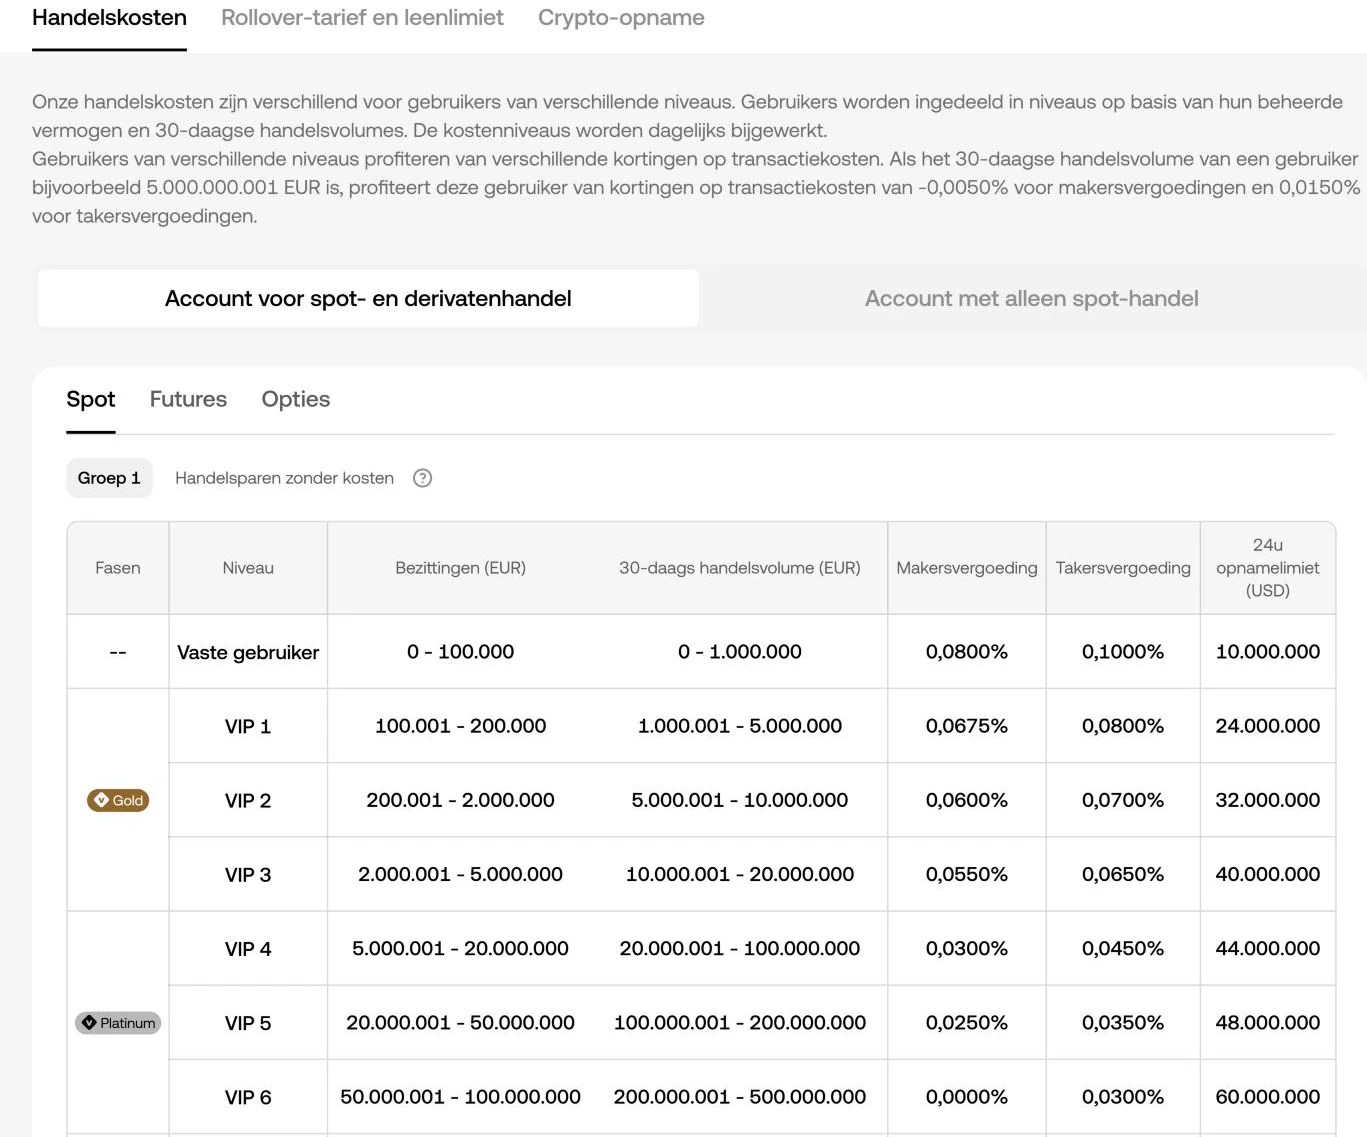
Task: Open the Crypto-opname tab
Action: (x=621, y=18)
